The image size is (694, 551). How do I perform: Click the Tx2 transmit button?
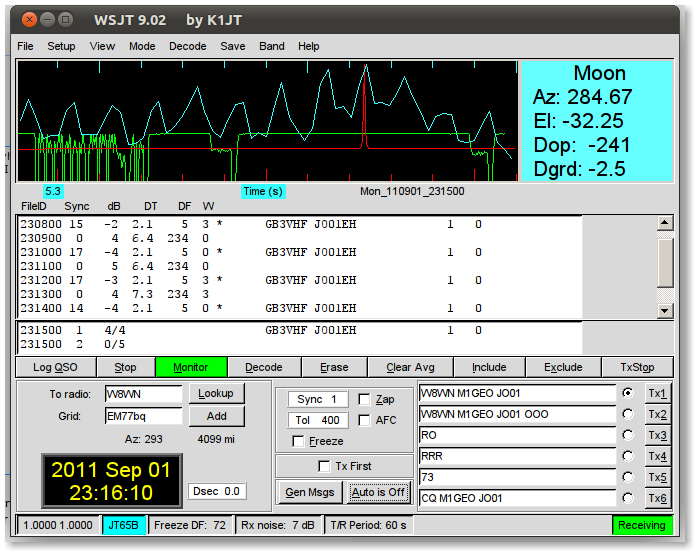pyautogui.click(x=657, y=414)
